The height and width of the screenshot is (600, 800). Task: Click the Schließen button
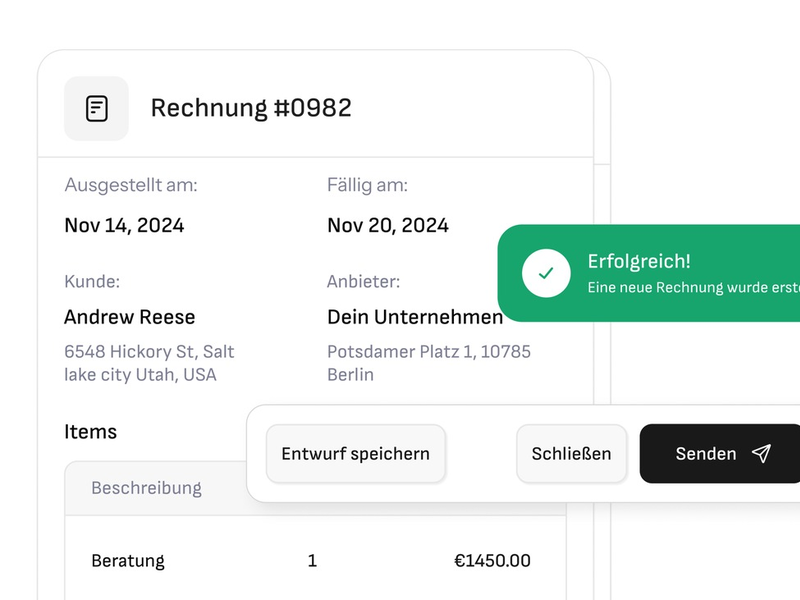point(571,453)
